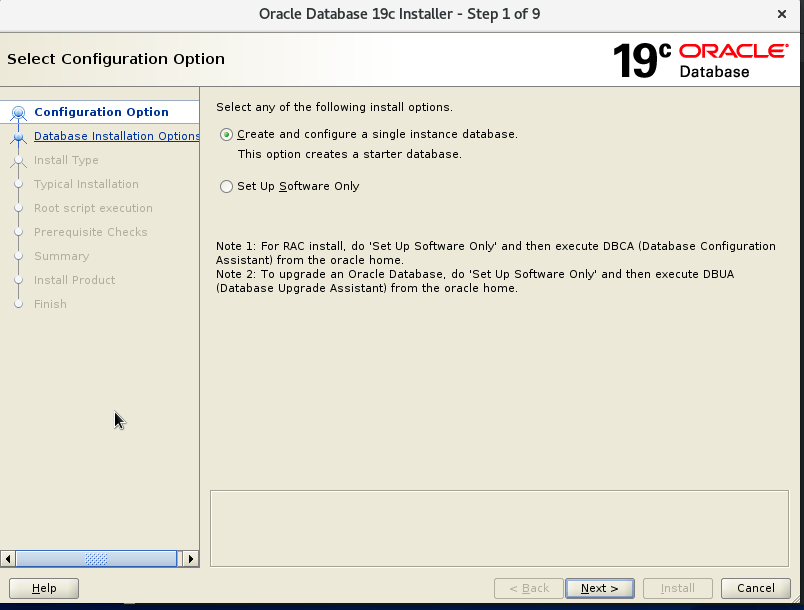The width and height of the screenshot is (804, 610).
Task: Click the Finish step node dot
Action: (18, 304)
